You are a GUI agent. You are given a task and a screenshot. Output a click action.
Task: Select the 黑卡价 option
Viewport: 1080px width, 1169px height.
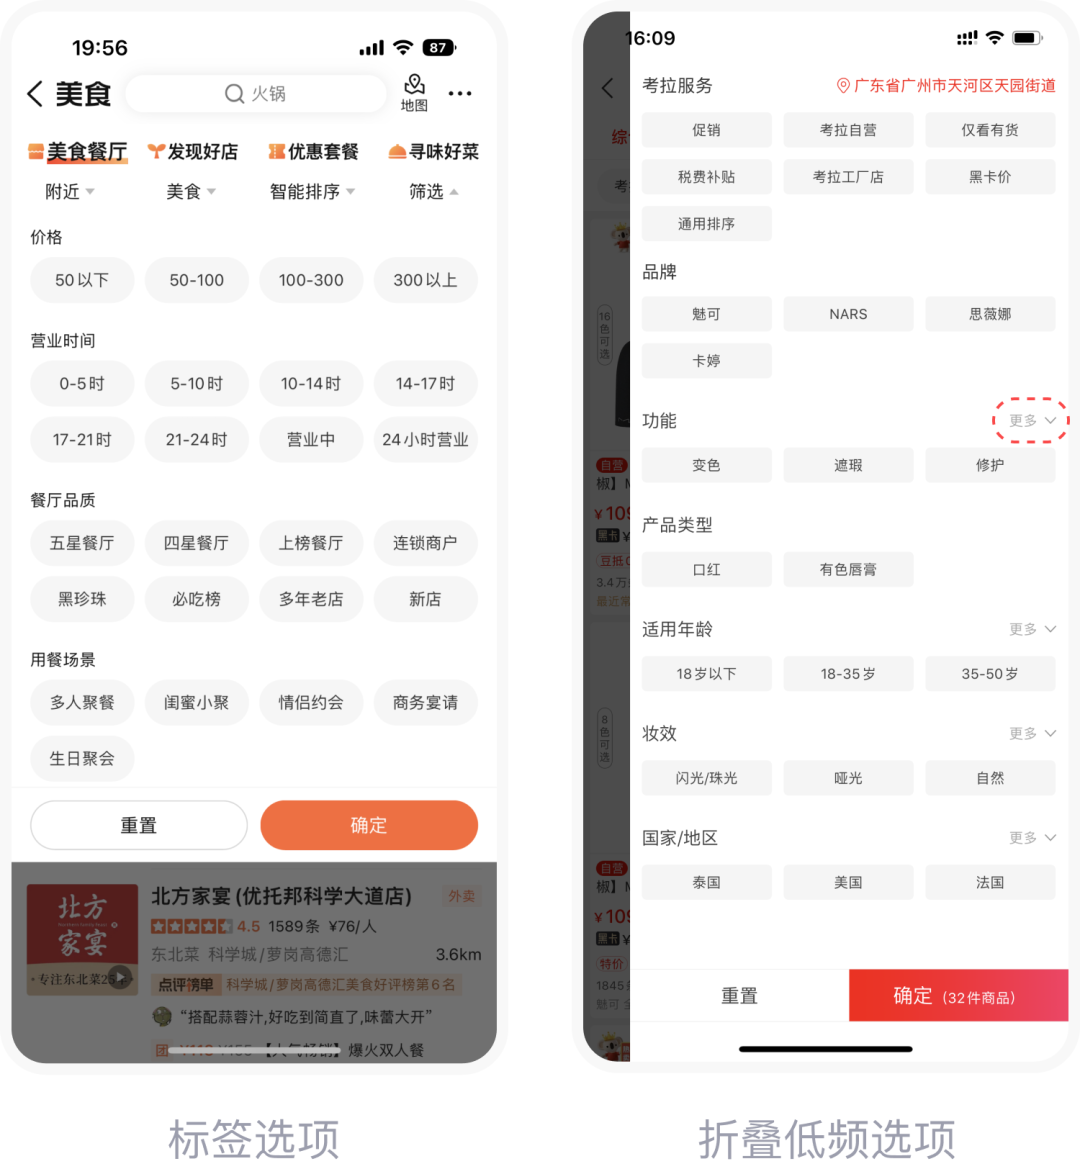click(990, 177)
